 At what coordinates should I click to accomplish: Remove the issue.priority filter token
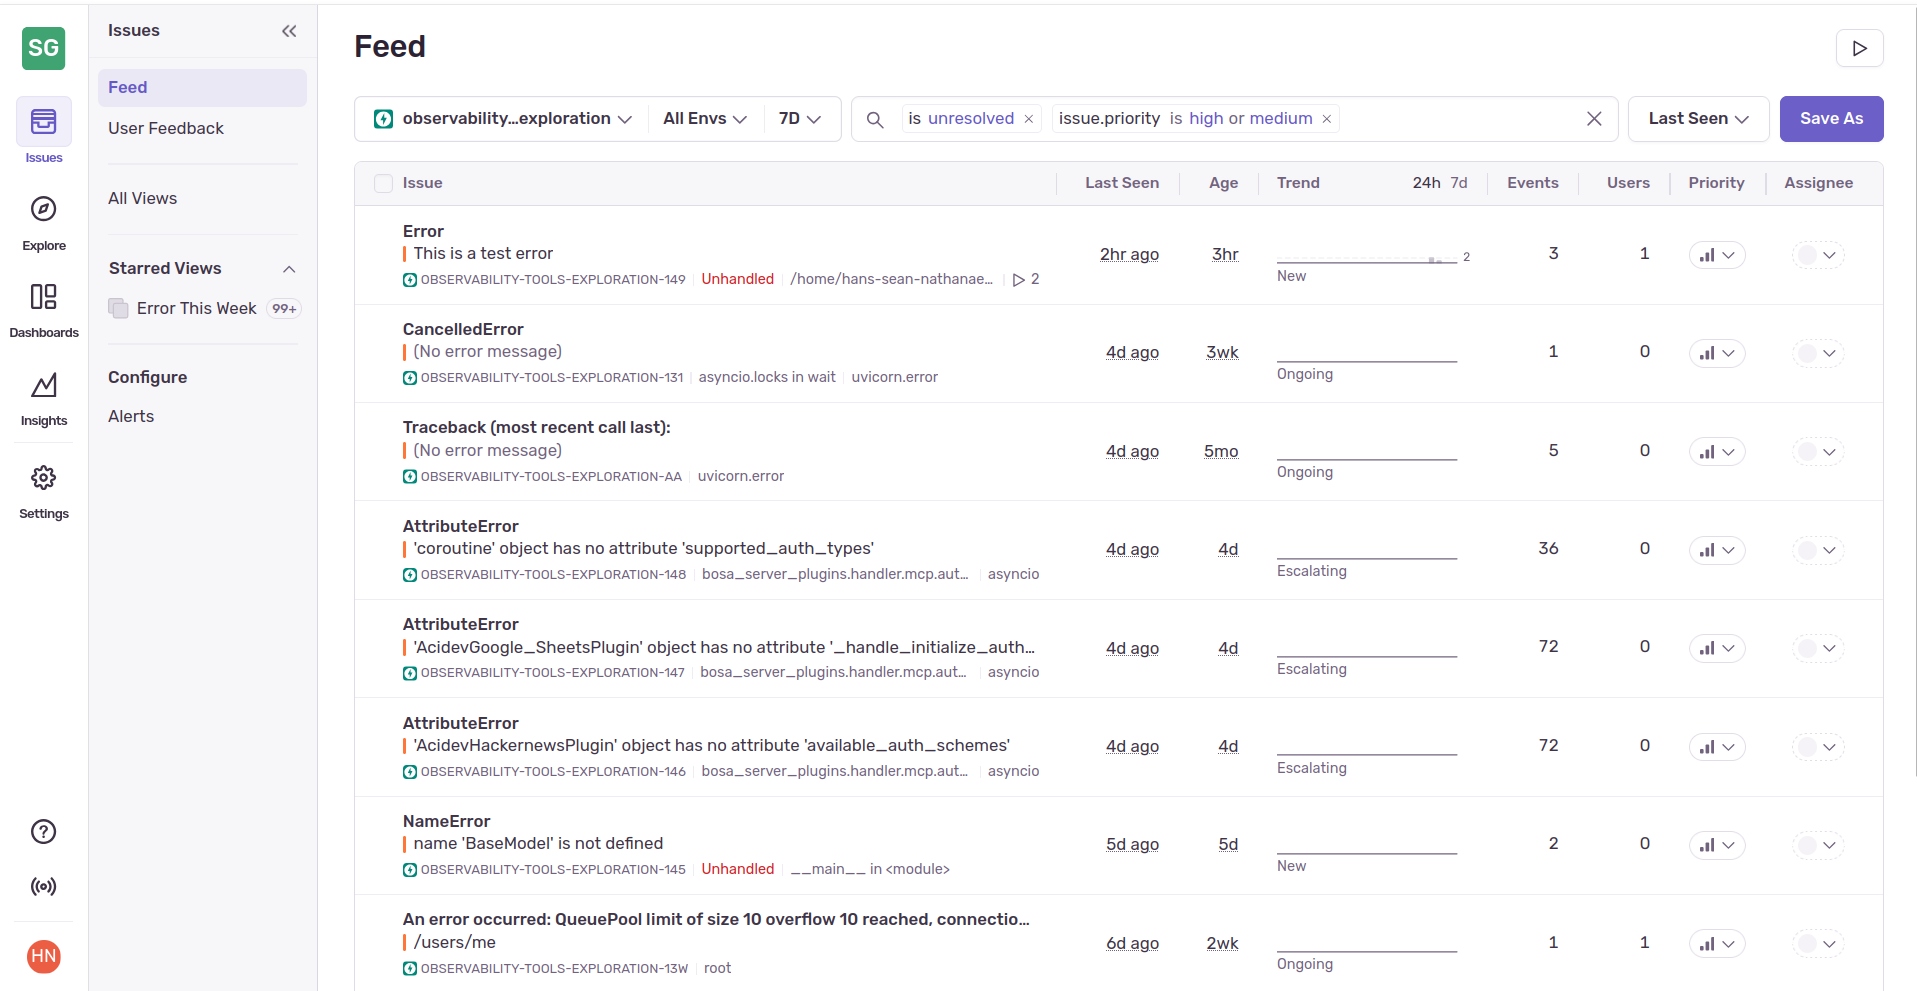coord(1327,119)
